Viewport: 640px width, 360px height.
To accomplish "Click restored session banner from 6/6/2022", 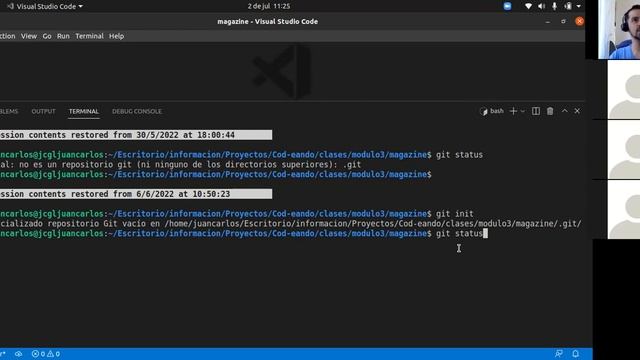I will click(136, 194).
